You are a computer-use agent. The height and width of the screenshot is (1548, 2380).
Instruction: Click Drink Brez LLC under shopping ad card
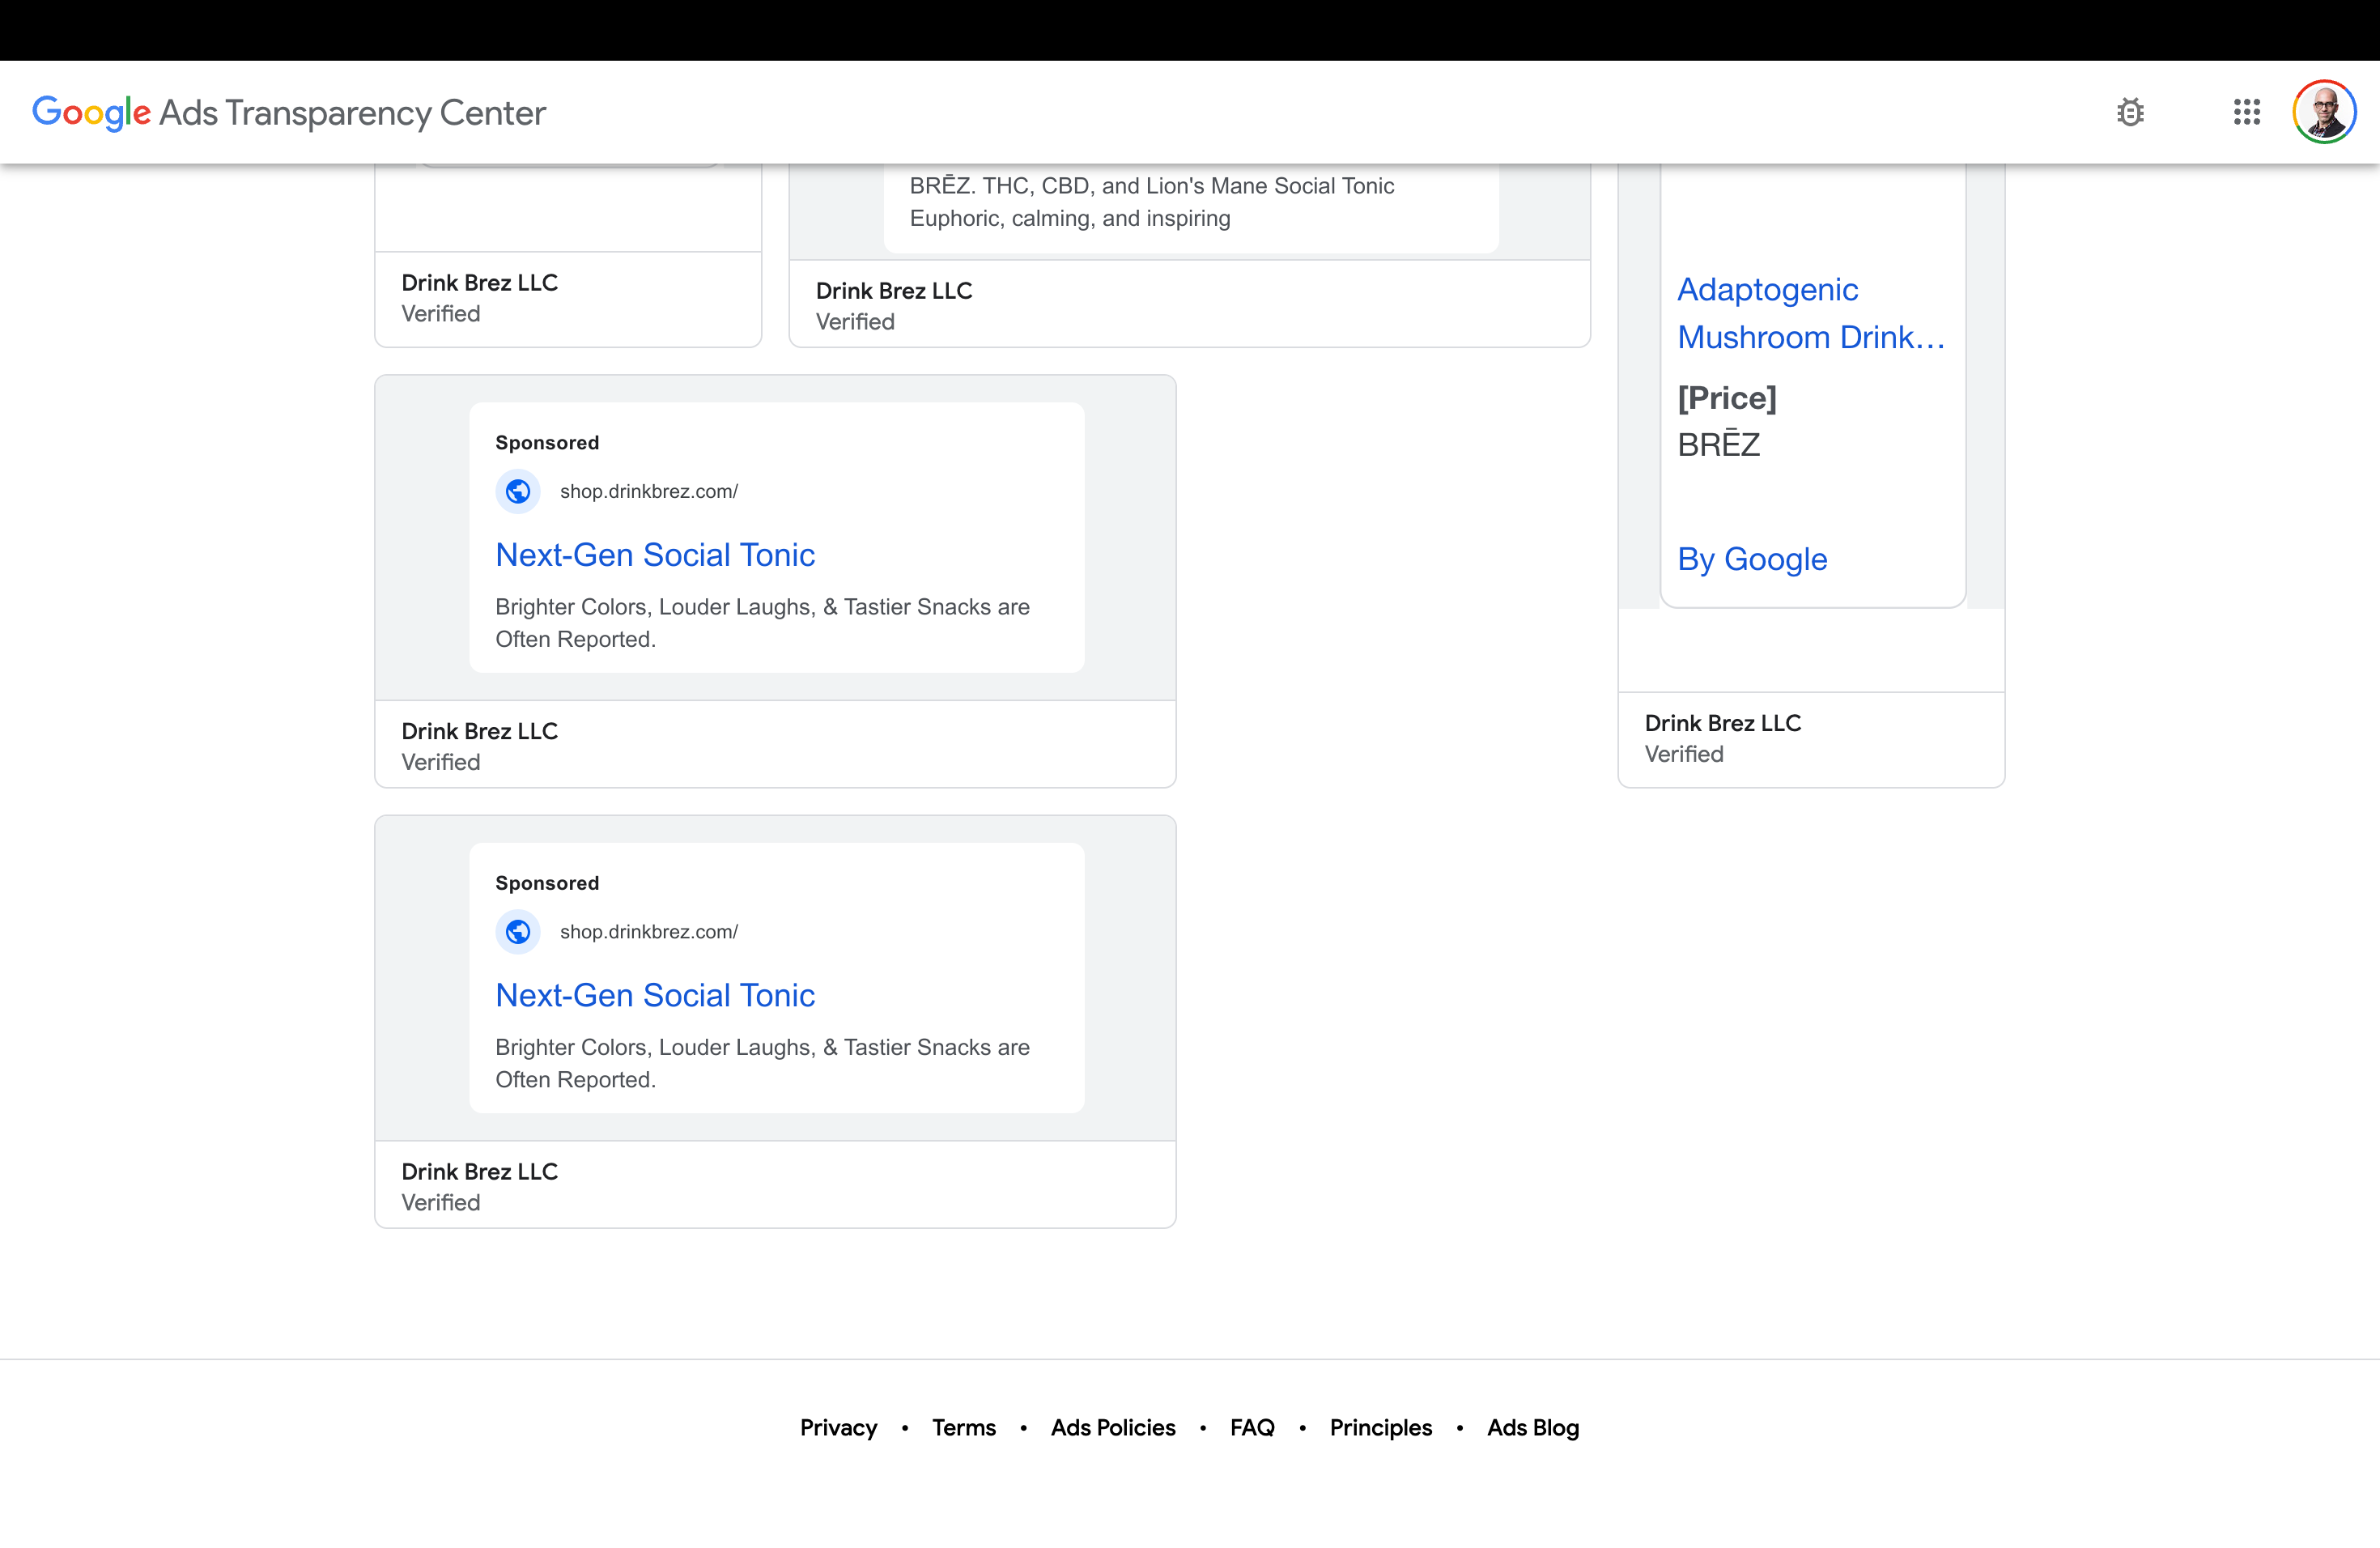1722,723
